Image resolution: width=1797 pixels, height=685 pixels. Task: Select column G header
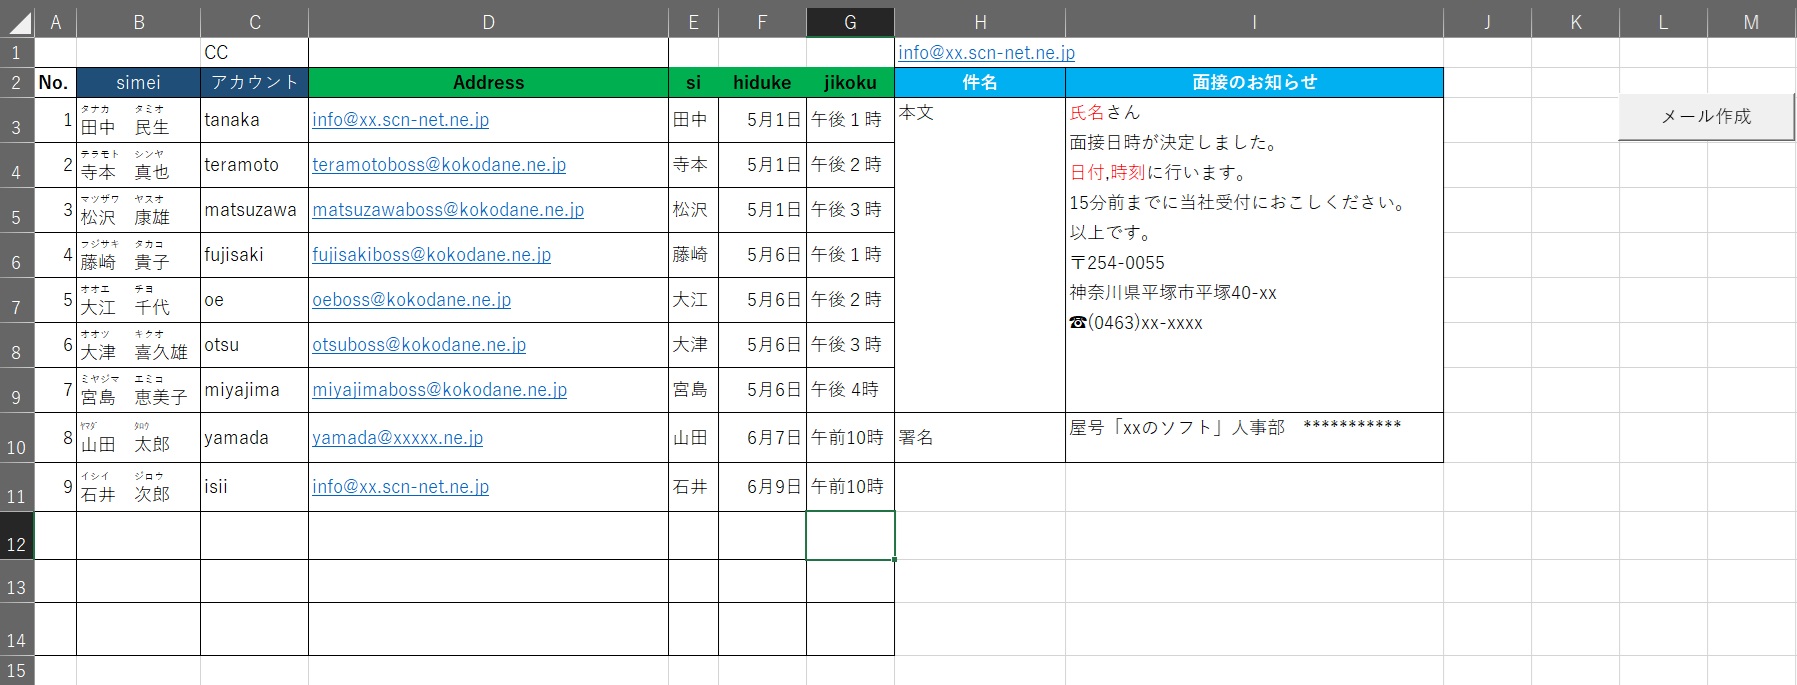coord(850,22)
